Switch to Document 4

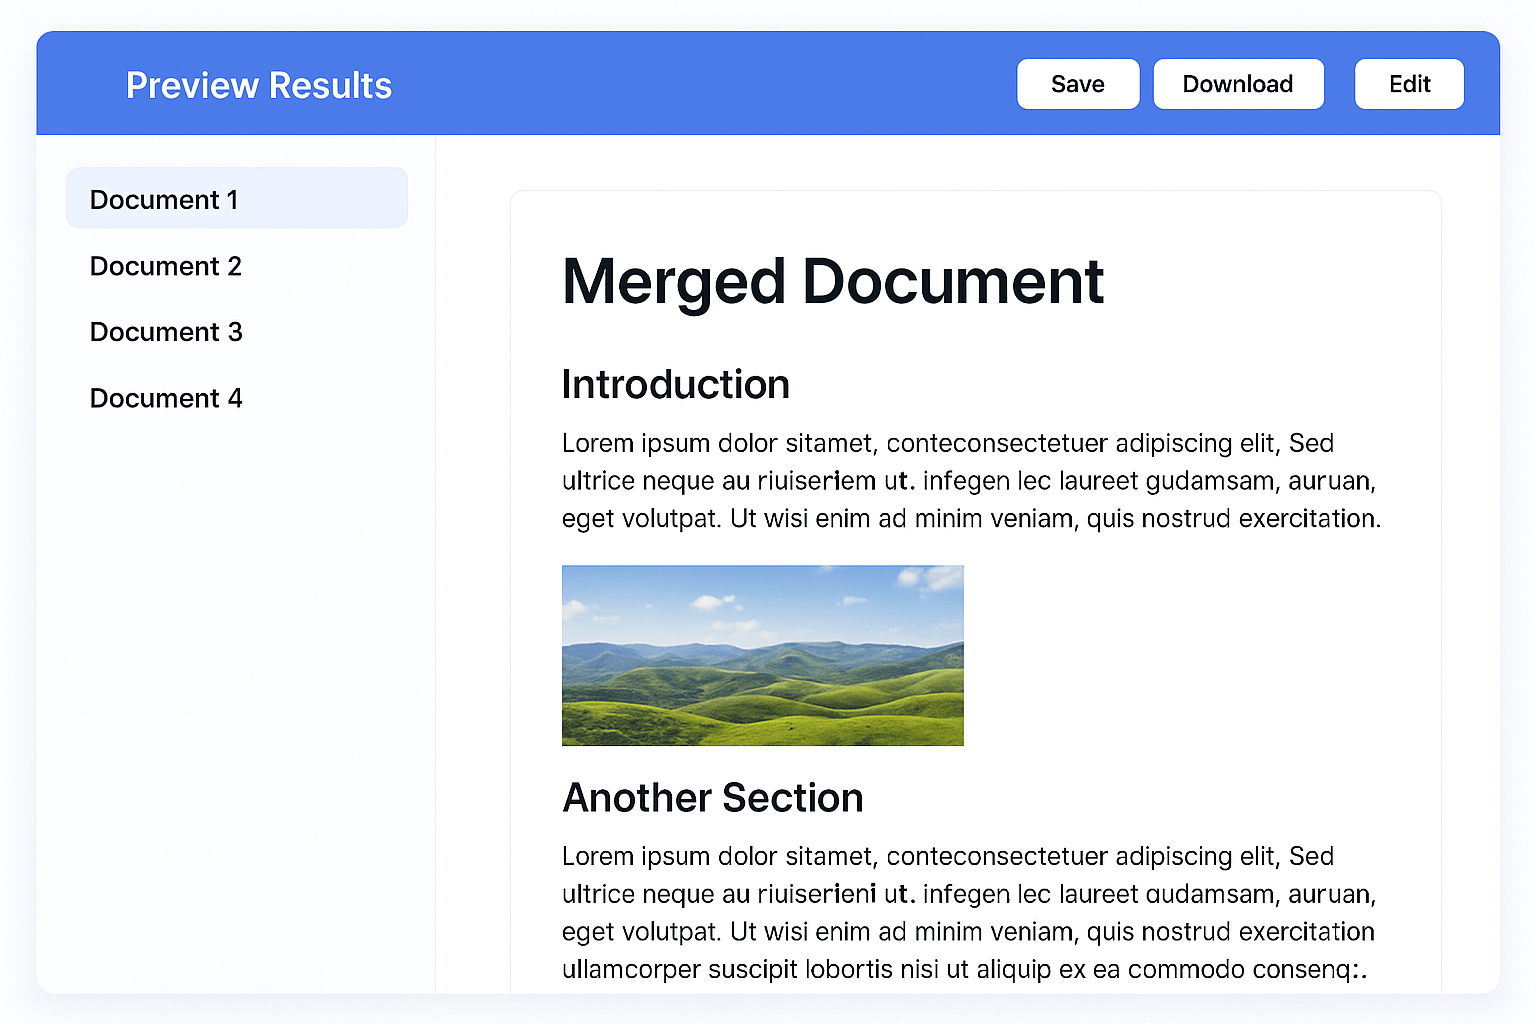pos(166,397)
